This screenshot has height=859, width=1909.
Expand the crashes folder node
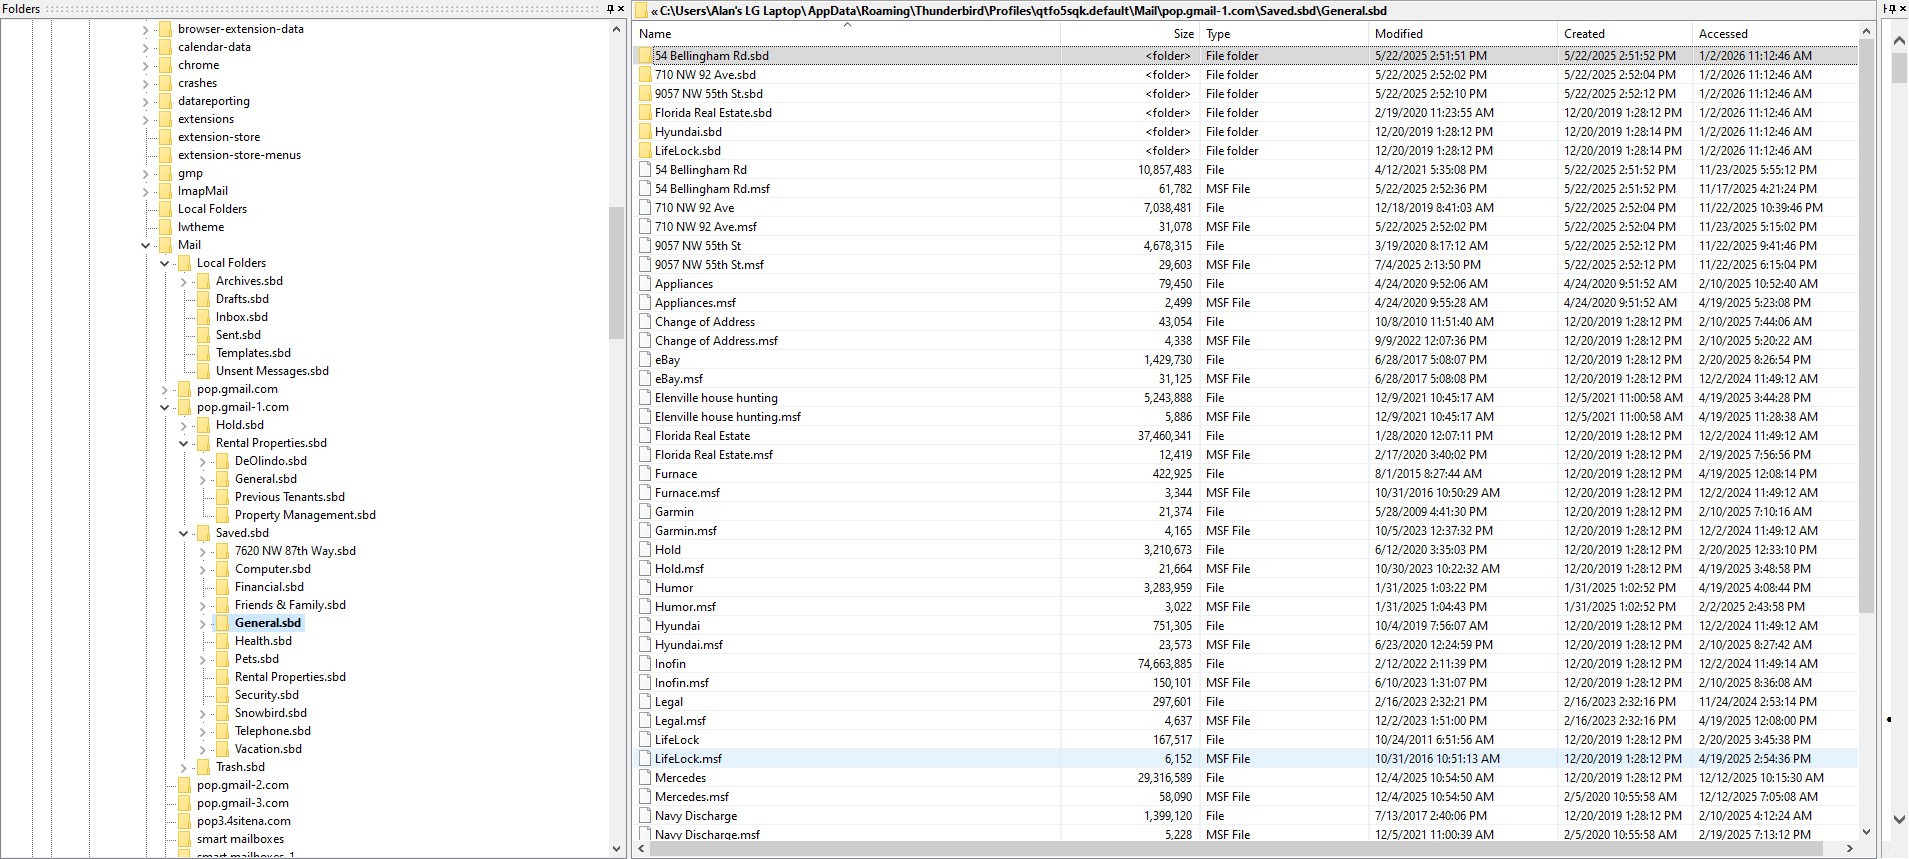(x=145, y=84)
